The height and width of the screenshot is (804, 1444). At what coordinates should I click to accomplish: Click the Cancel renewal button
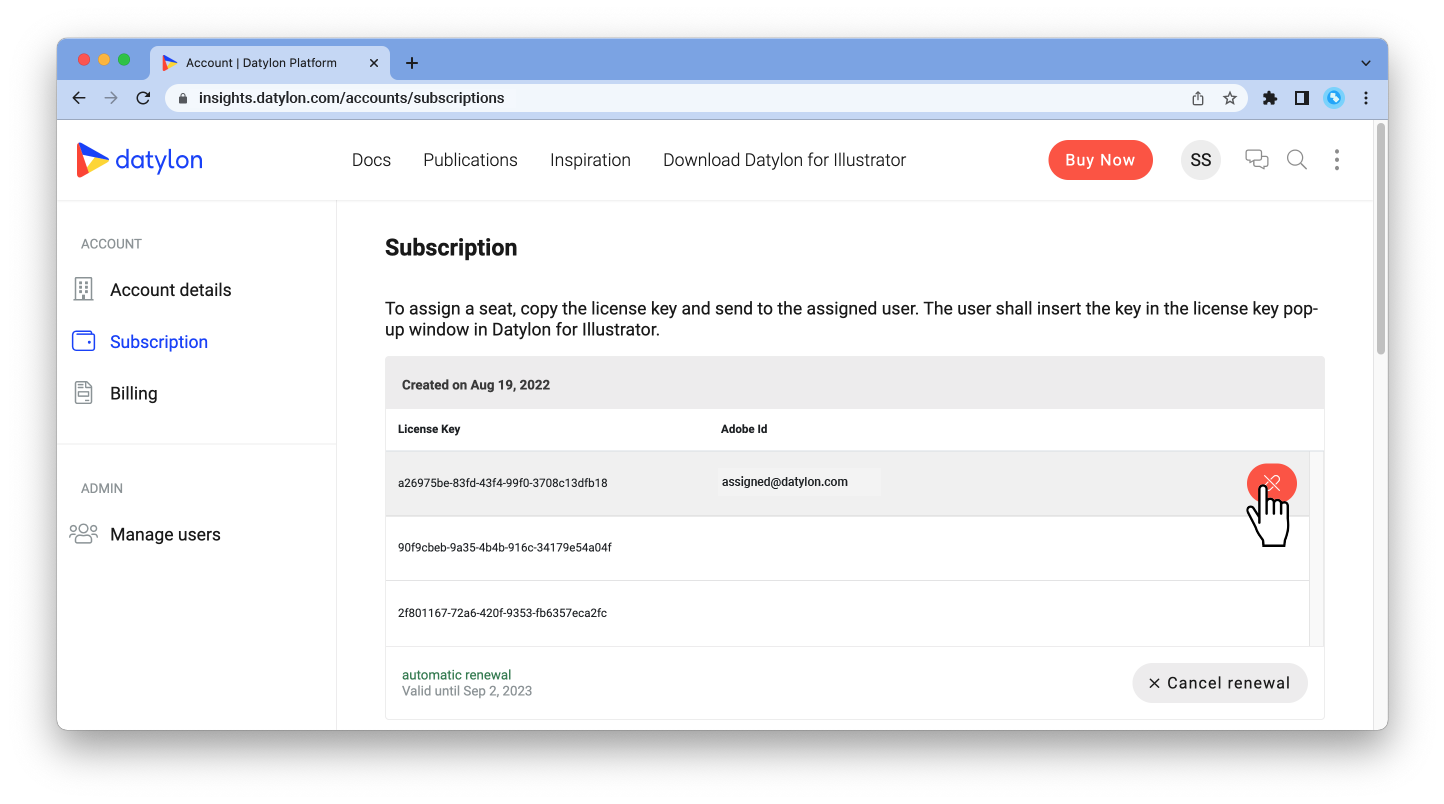[x=1220, y=683]
